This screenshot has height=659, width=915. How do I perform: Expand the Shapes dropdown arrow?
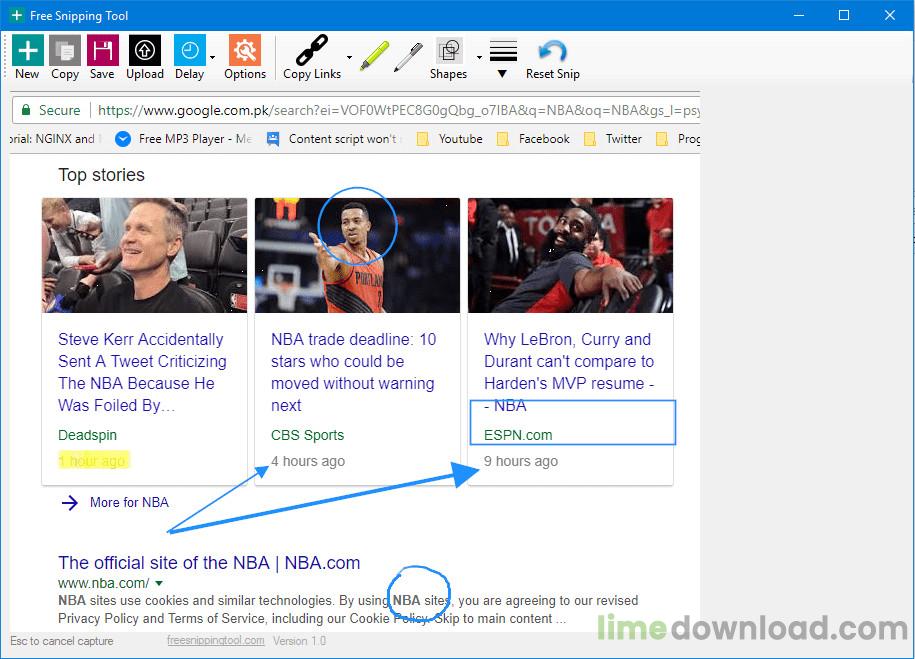pos(479,57)
